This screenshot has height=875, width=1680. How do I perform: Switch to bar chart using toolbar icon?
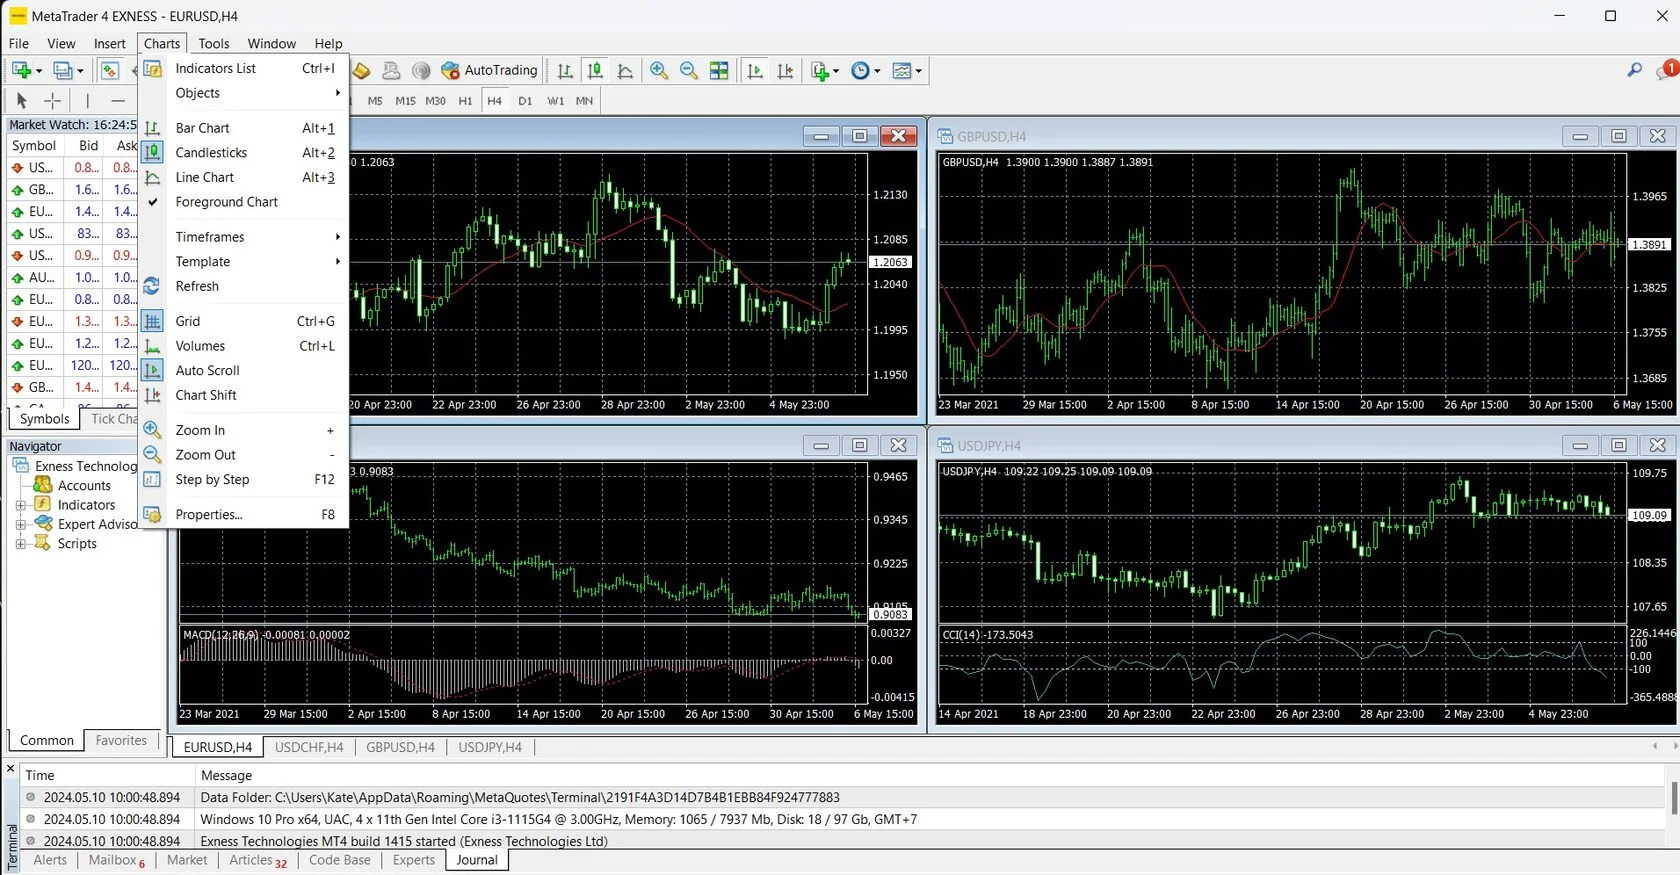point(565,70)
